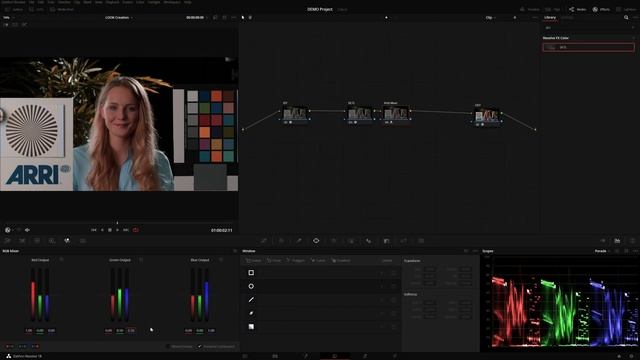Show the Info panel icon
The image size is (640, 360).
click(x=632, y=241)
